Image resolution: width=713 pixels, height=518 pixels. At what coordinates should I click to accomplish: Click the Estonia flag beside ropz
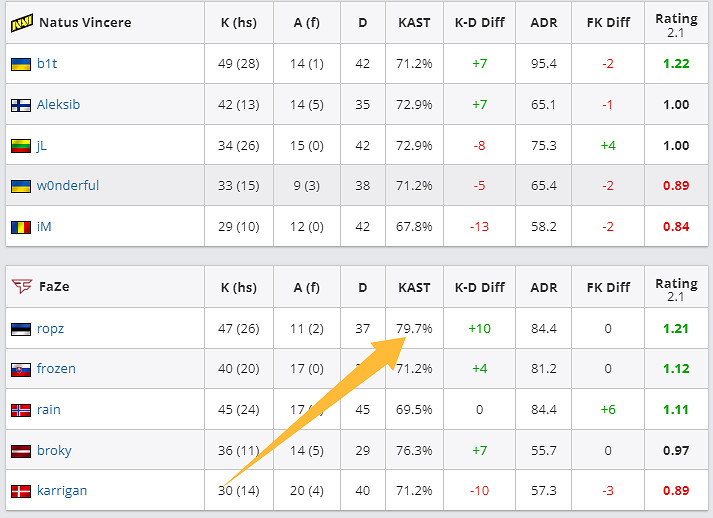[20, 329]
